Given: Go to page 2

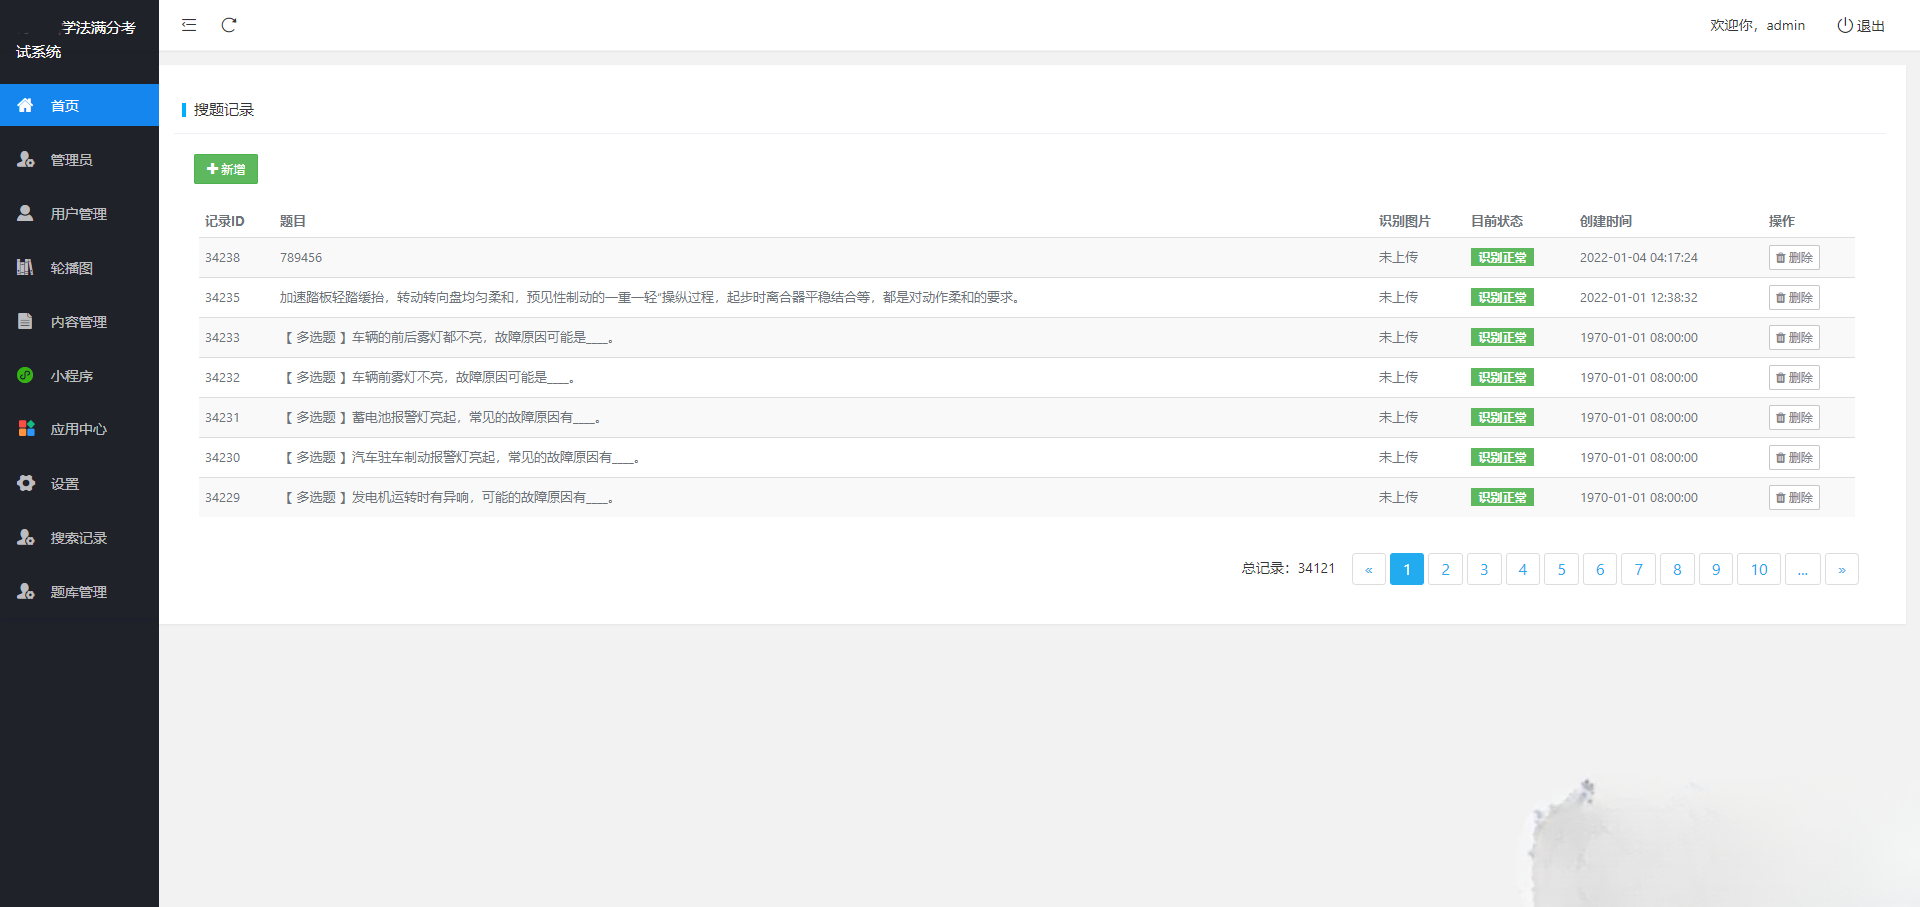Looking at the screenshot, I should tap(1445, 569).
